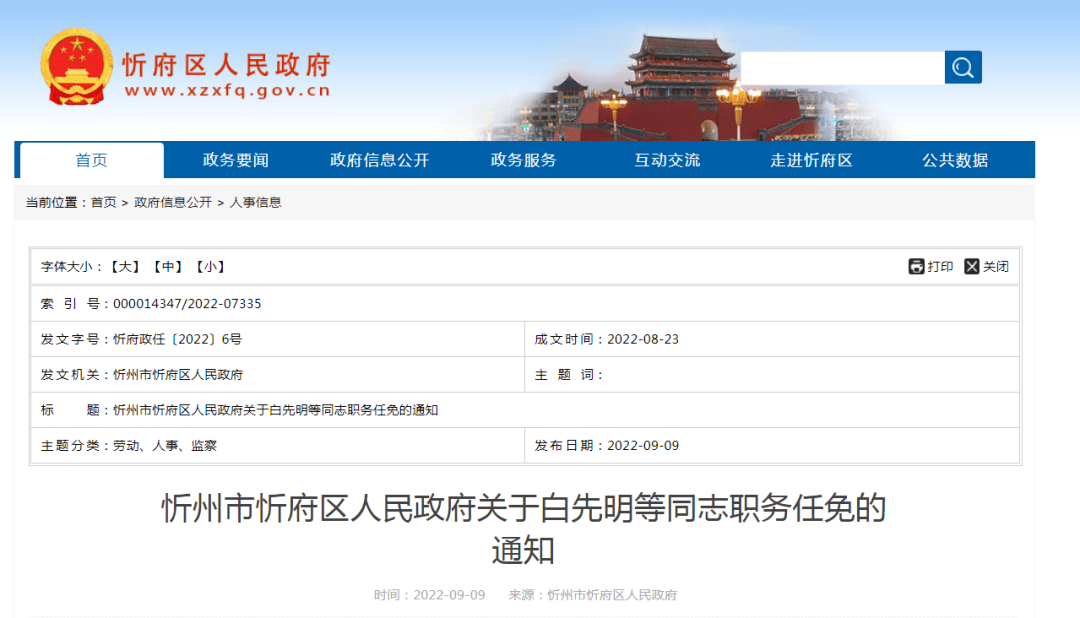Set font size to 【小】
Screen dimensions: 1080x618
pyautogui.click(x=210, y=267)
